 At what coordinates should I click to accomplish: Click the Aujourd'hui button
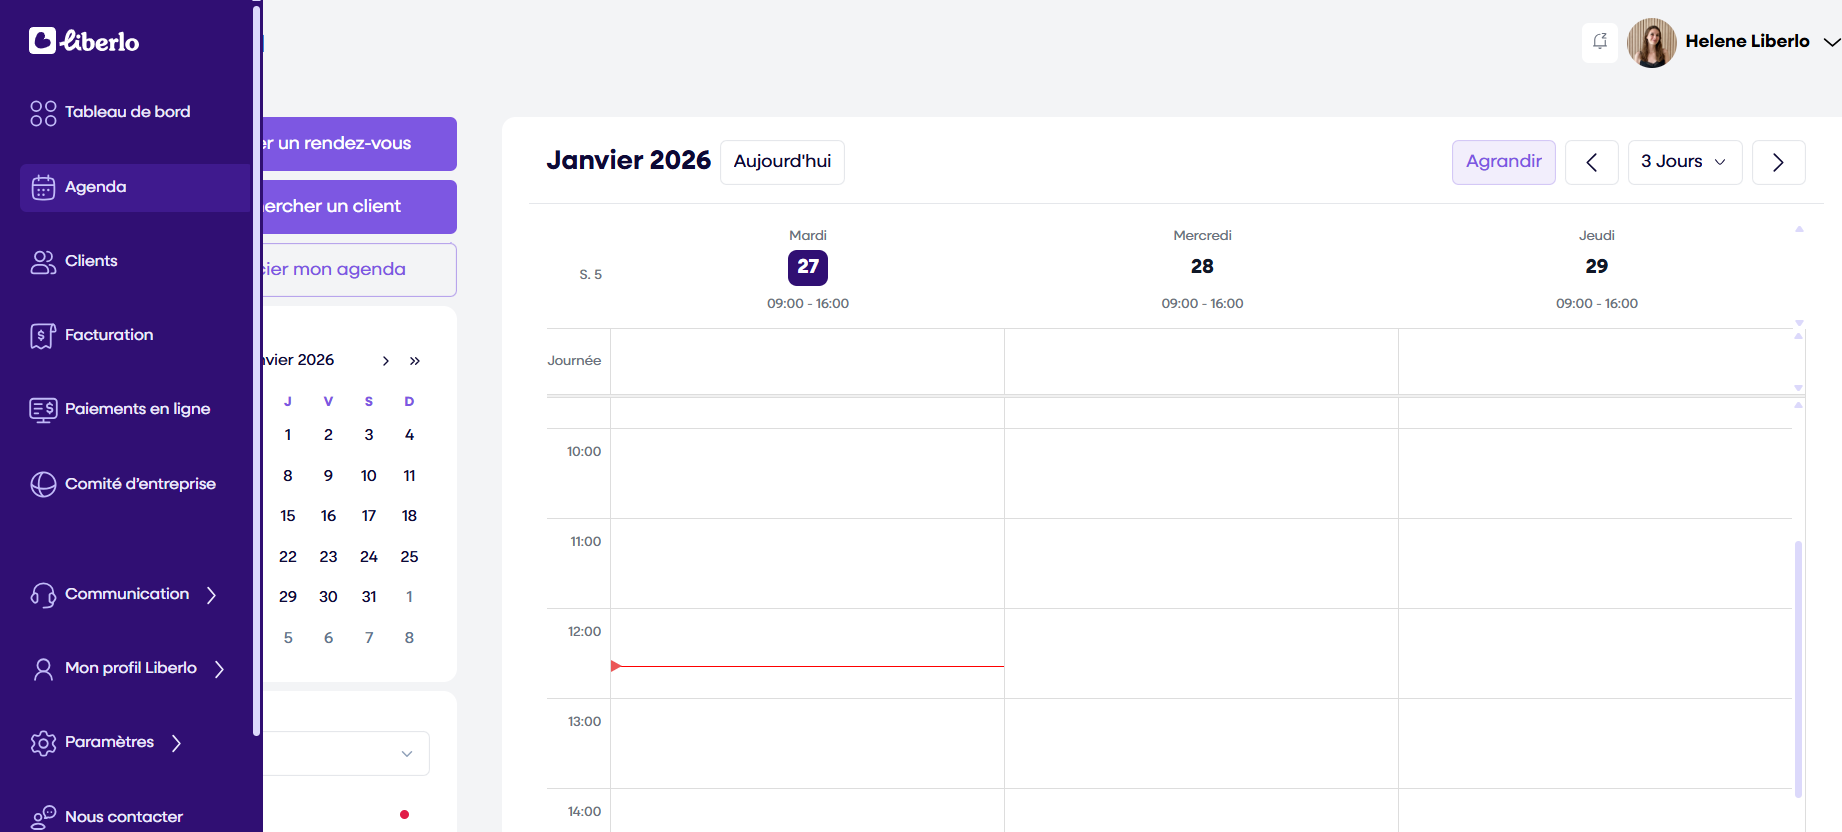pos(782,162)
